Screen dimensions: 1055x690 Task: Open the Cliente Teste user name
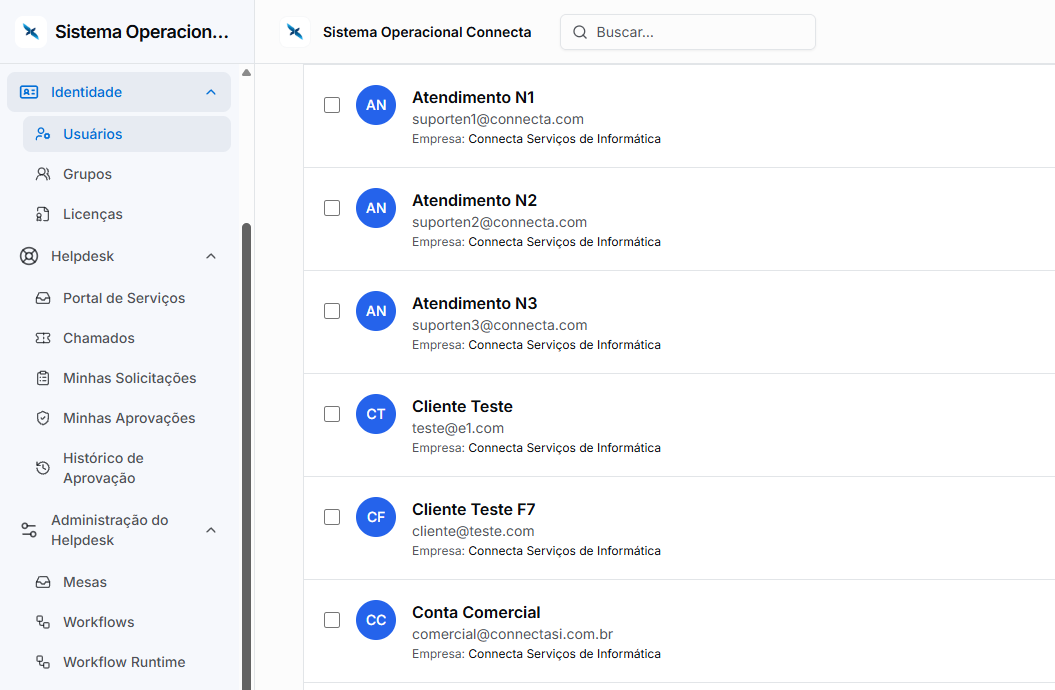(x=462, y=406)
